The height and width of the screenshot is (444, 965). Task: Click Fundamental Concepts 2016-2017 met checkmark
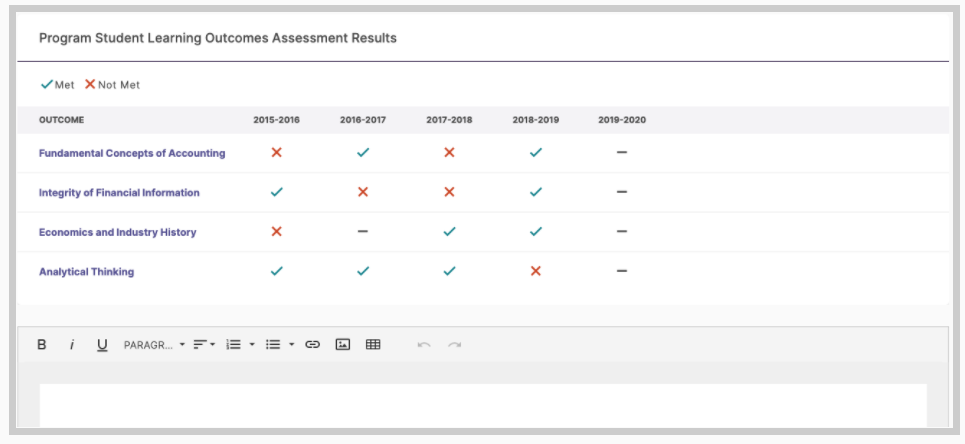tap(363, 152)
